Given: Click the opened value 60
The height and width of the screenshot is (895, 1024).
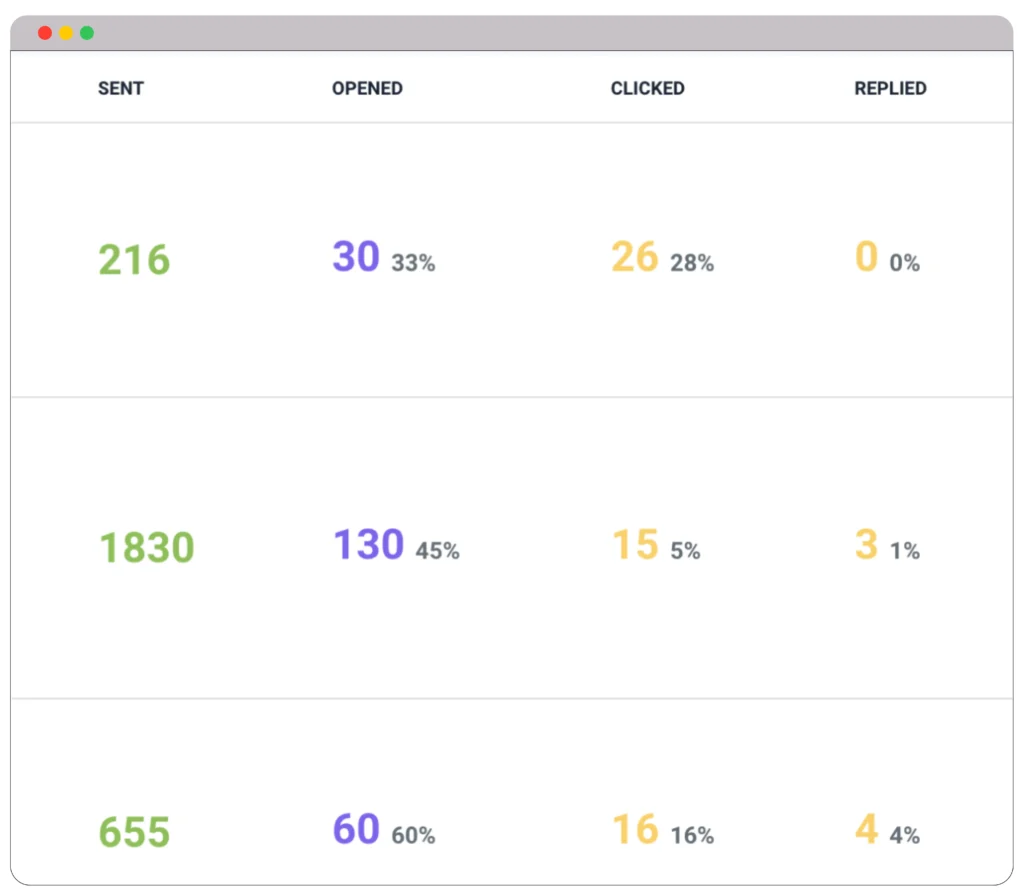Looking at the screenshot, I should (x=355, y=828).
